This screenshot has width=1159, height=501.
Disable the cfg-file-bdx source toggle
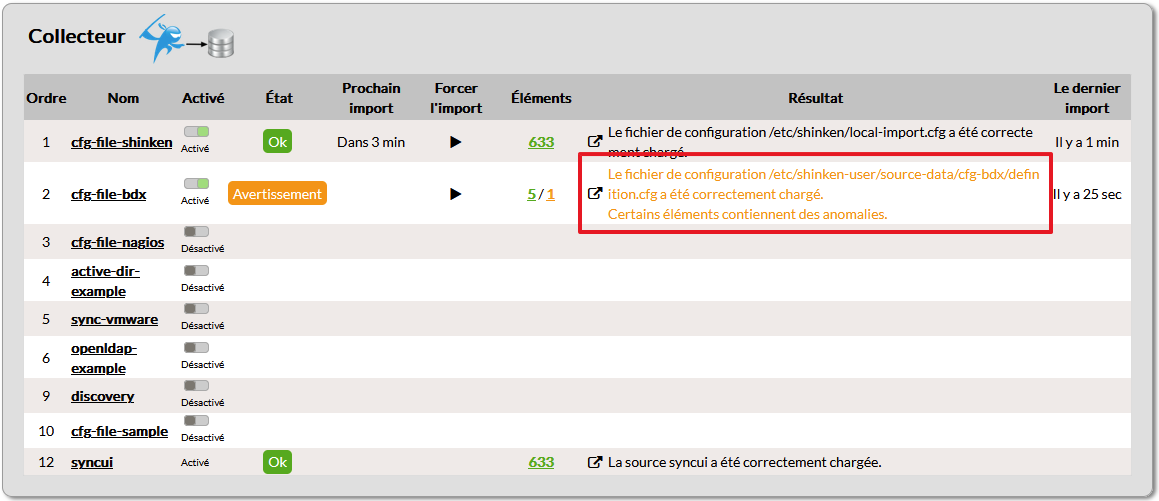click(x=196, y=184)
